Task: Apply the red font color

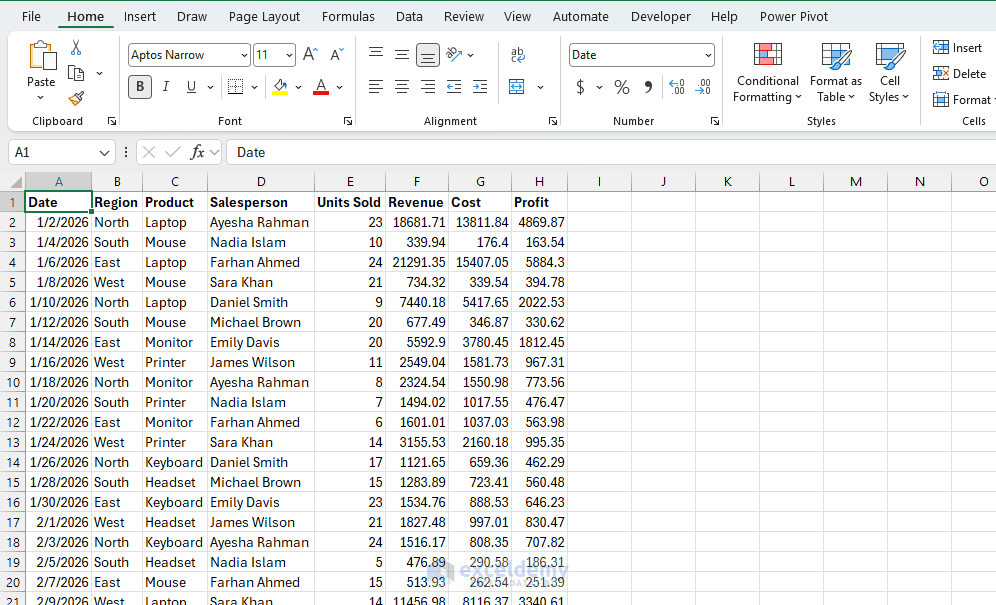Action: [x=321, y=87]
